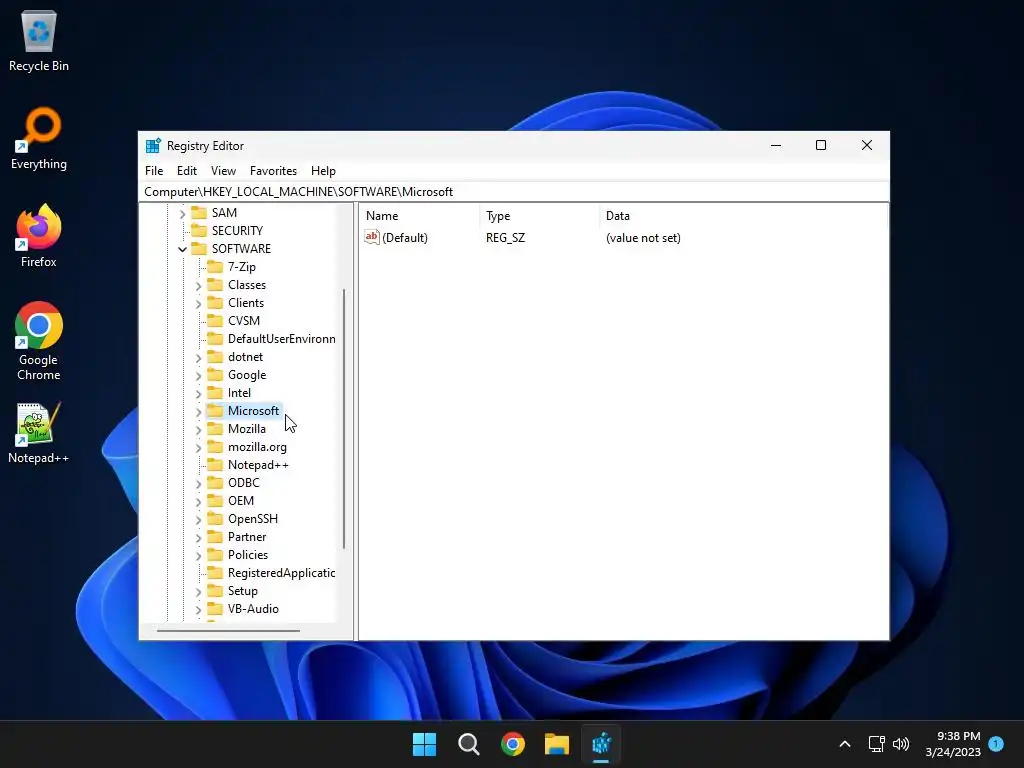The width and height of the screenshot is (1024, 768).
Task: Click the Notepad++ registry key folder icon
Action: pos(215,465)
